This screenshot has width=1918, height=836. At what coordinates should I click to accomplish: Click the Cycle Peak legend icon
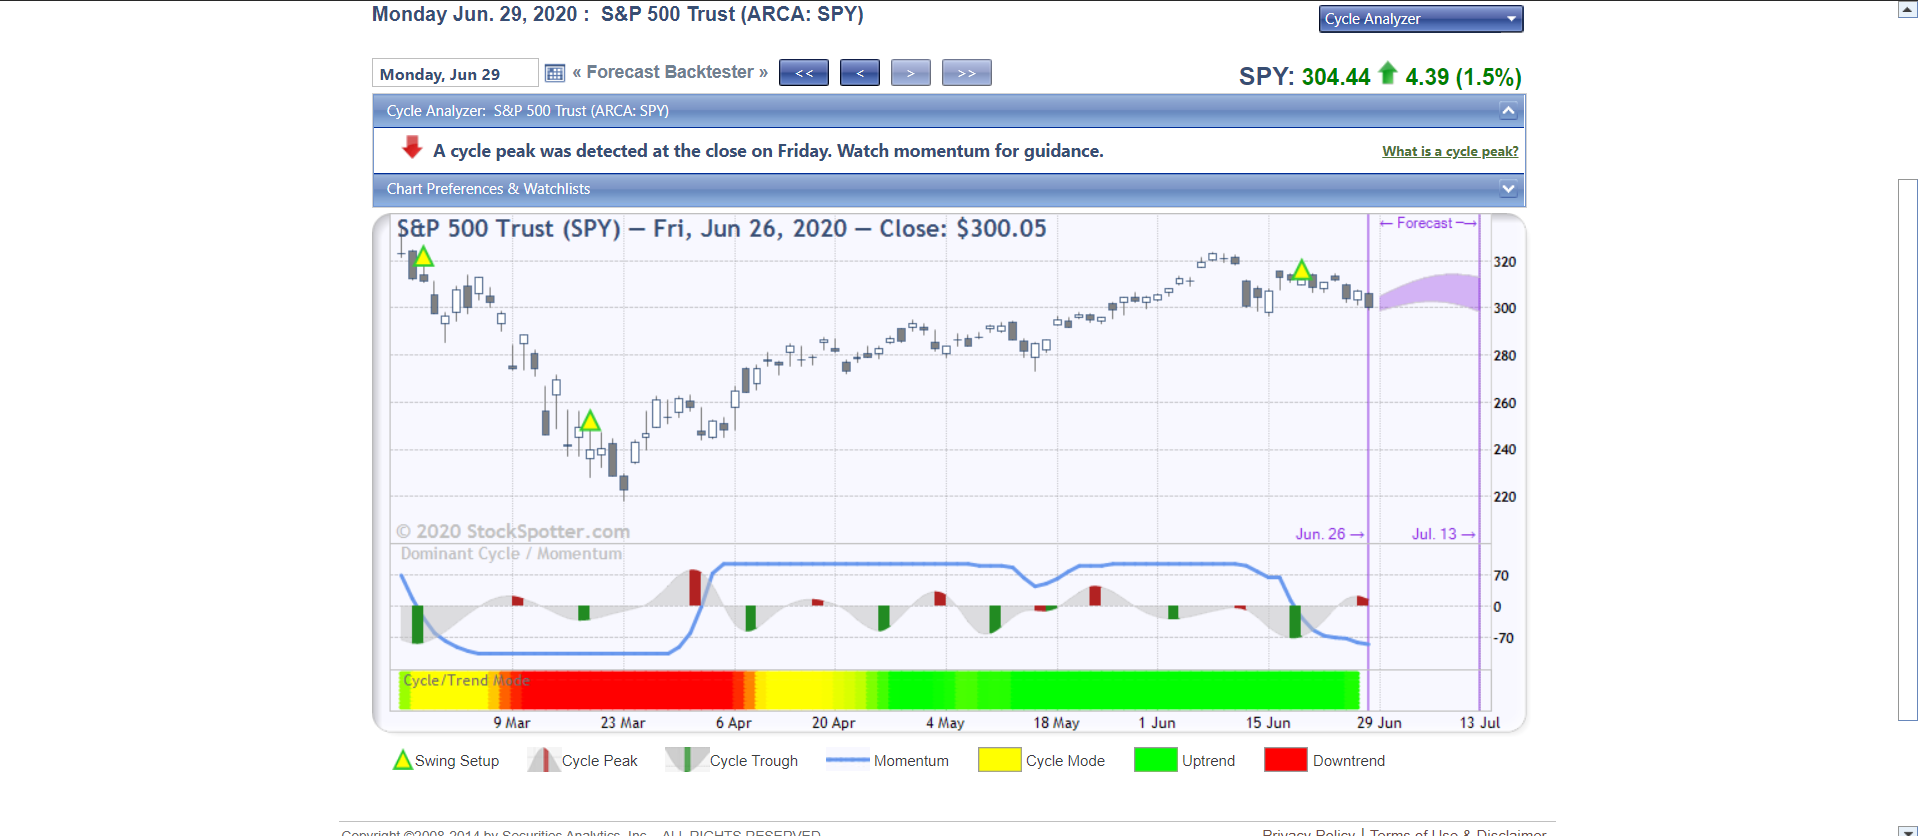[x=544, y=760]
